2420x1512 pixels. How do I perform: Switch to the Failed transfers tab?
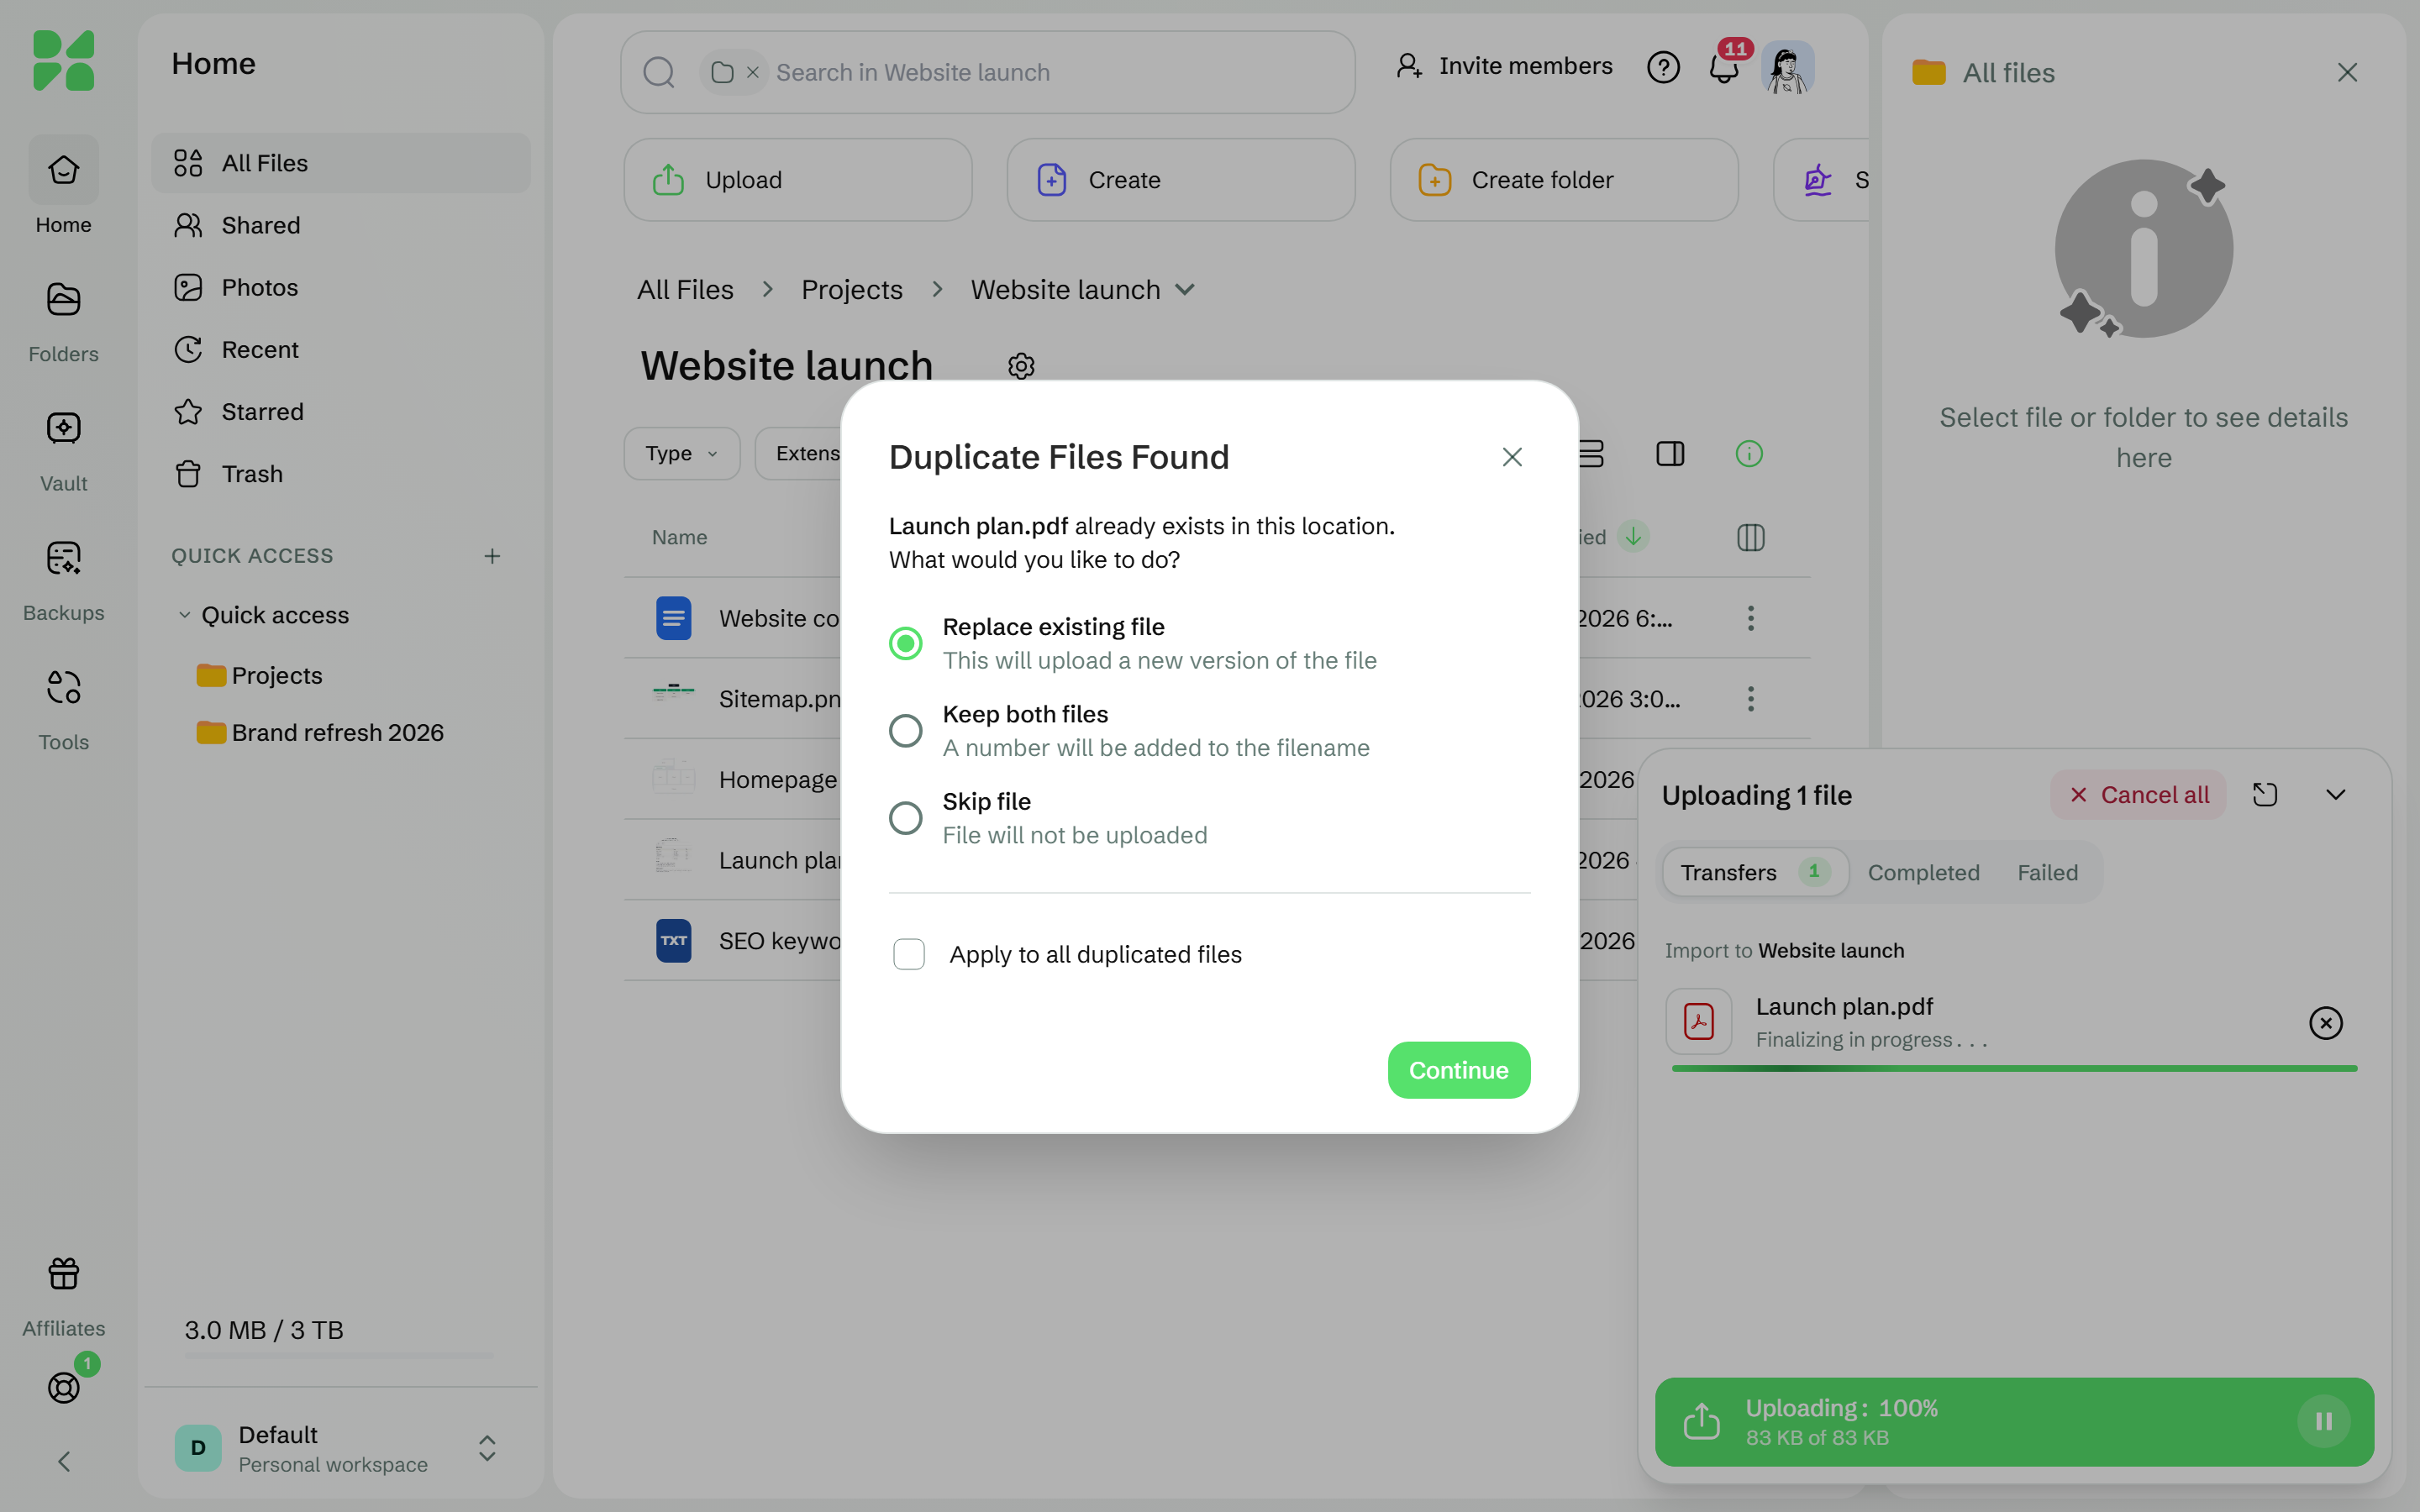2047,873
